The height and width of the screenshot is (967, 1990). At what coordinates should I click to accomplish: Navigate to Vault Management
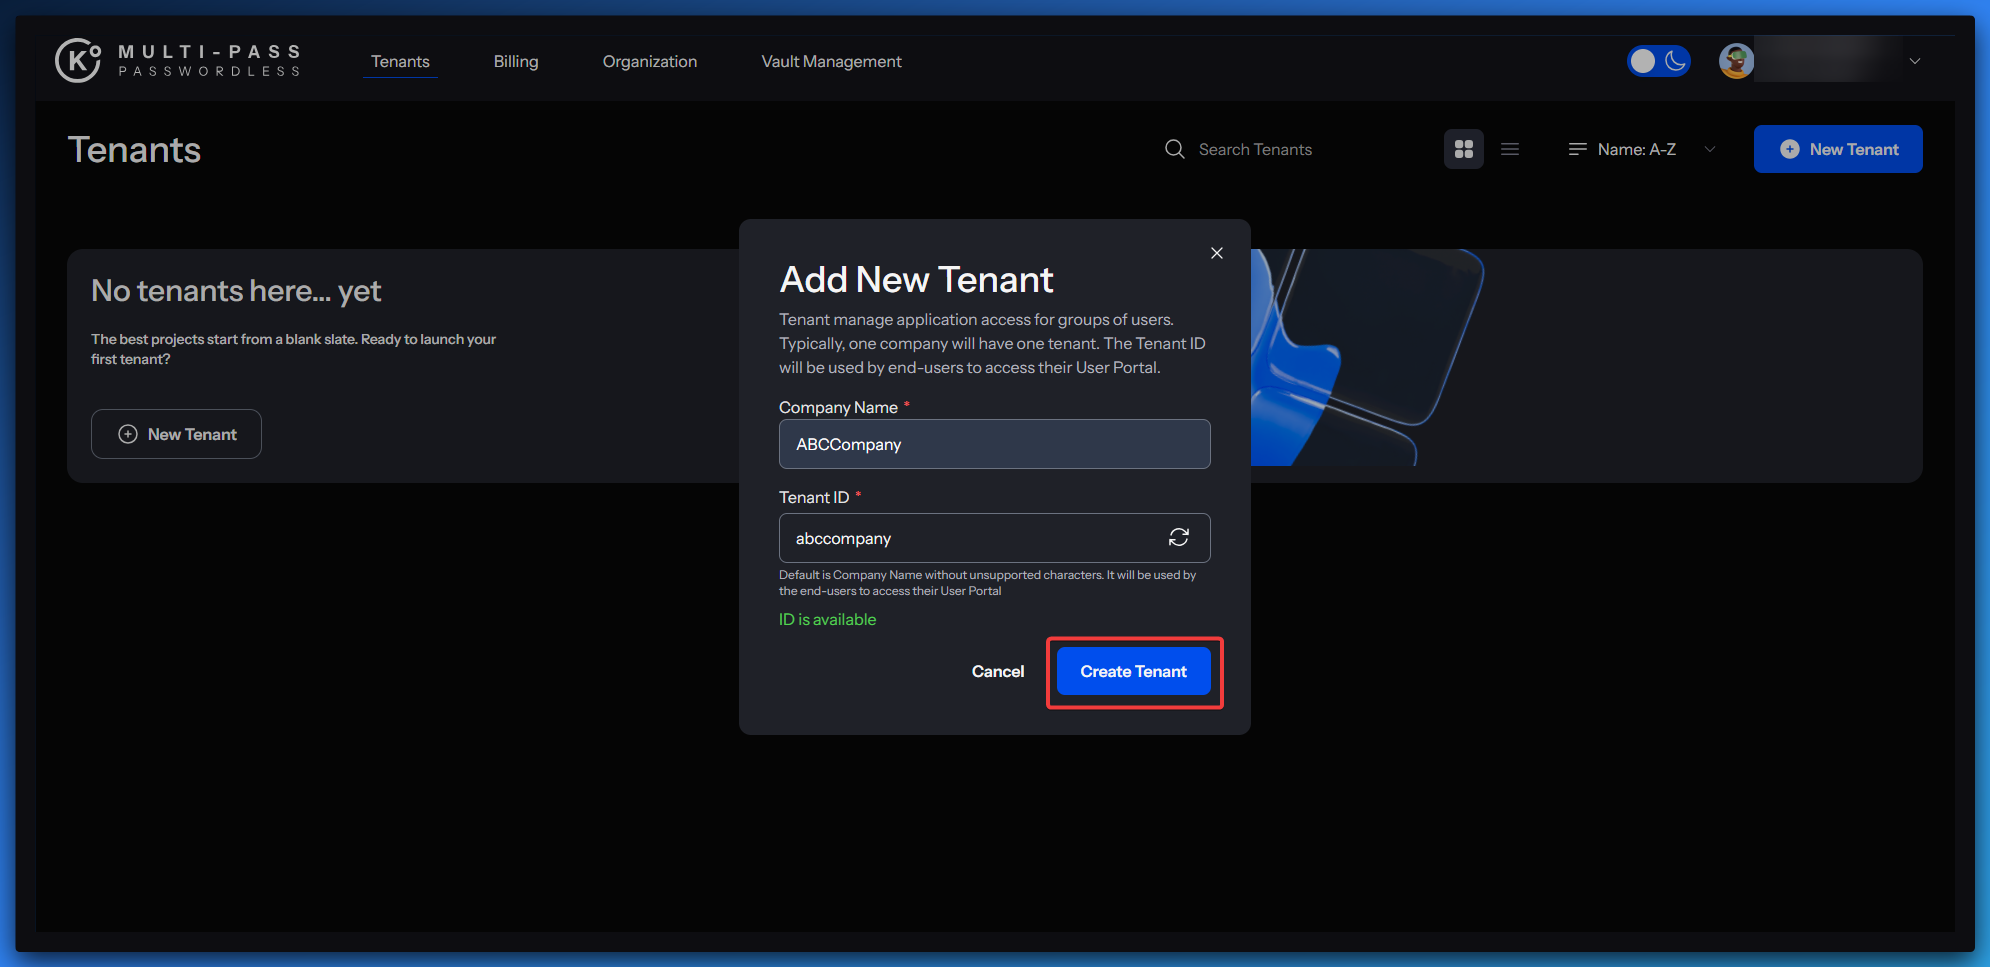831,61
